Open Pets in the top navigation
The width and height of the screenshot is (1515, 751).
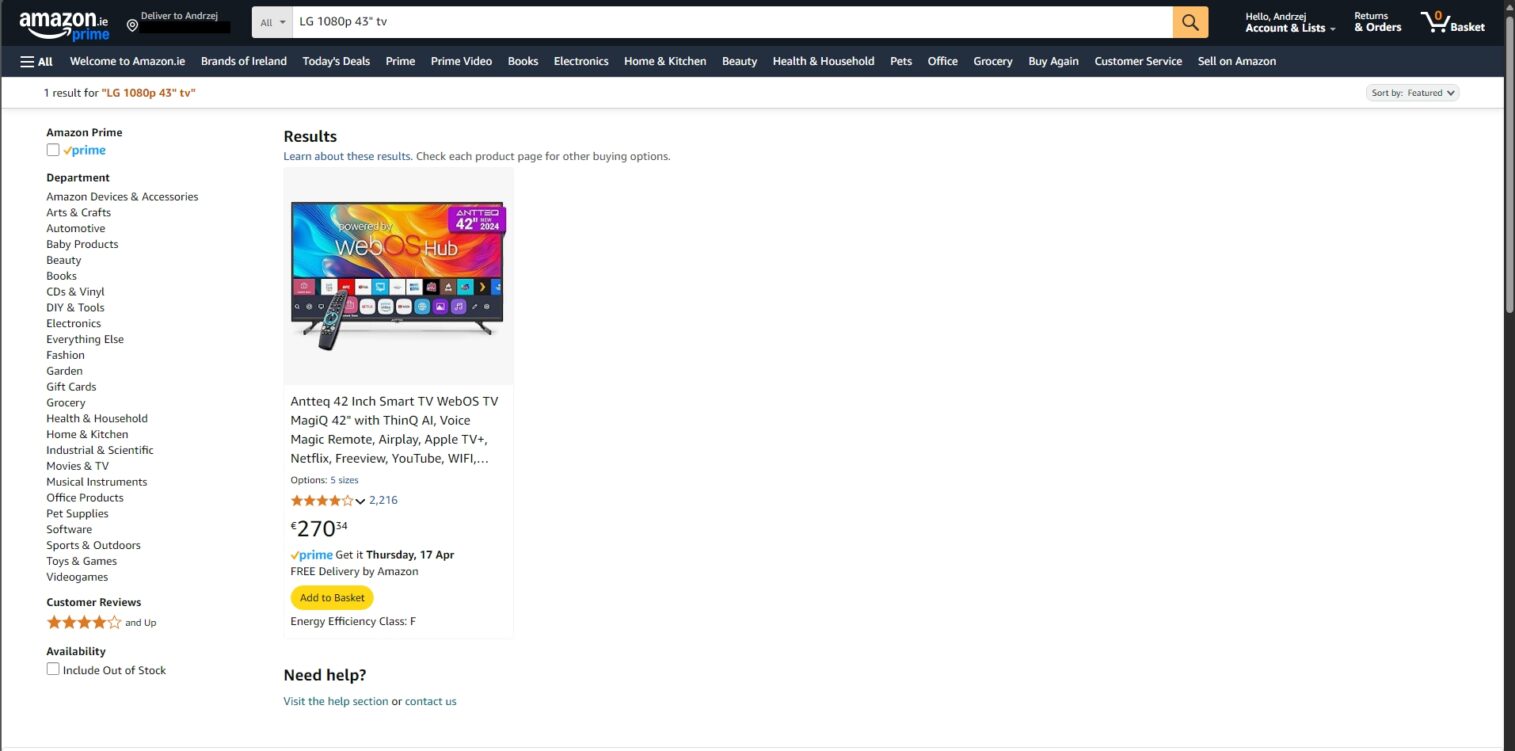click(x=901, y=61)
